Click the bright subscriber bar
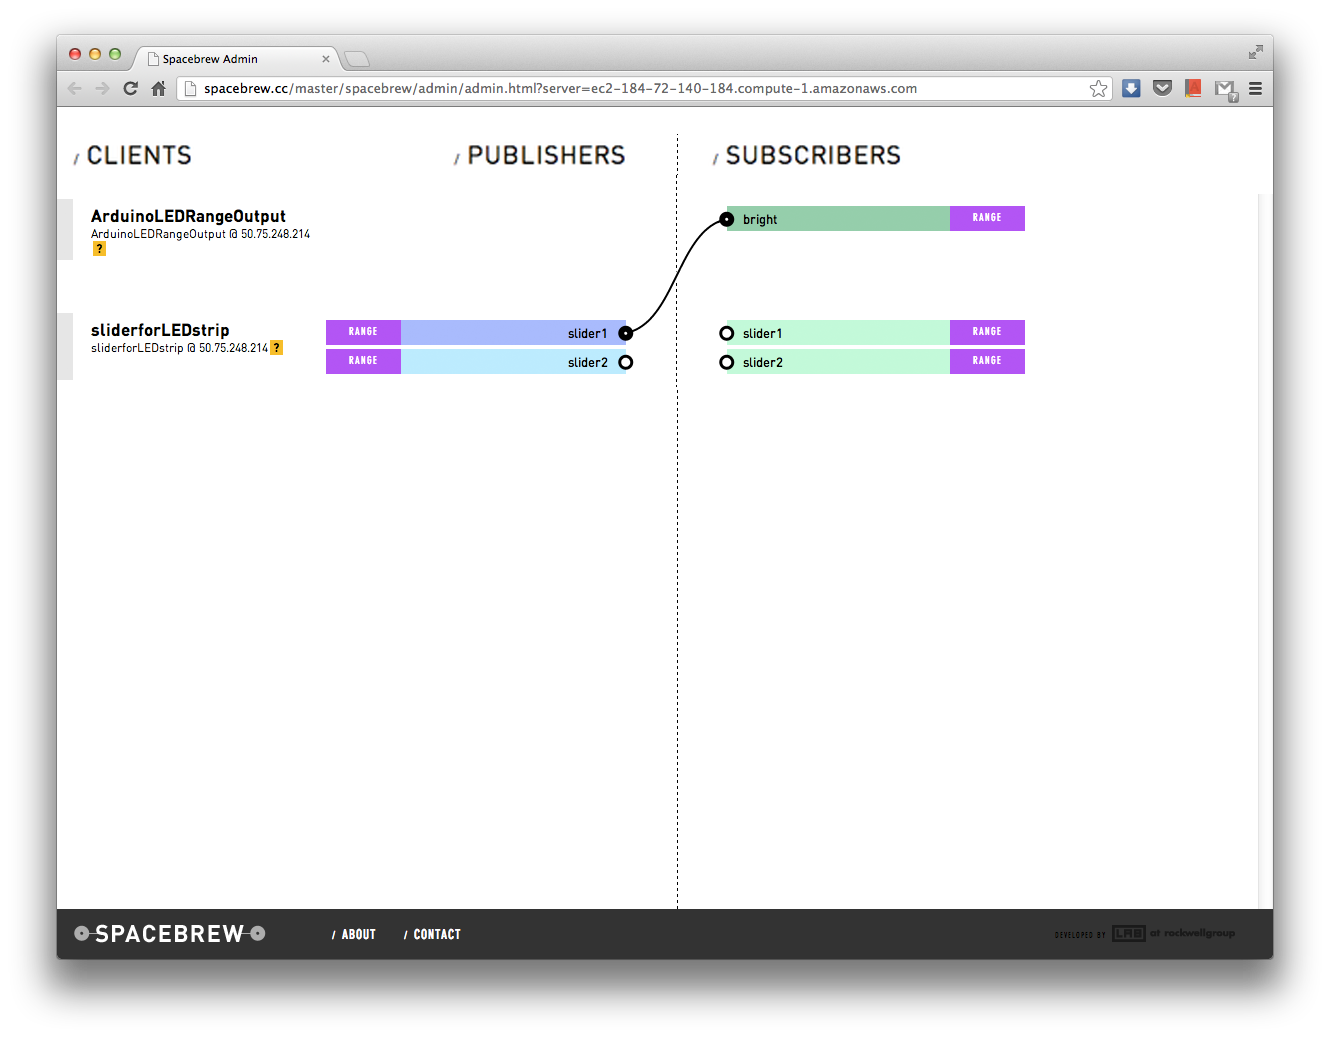 (x=838, y=219)
